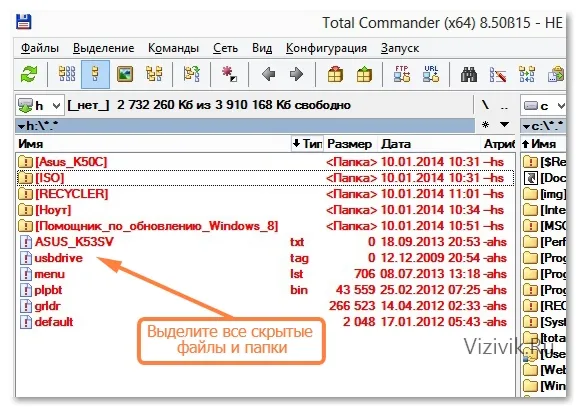Click the Back arrow toolbar icon

(268, 75)
